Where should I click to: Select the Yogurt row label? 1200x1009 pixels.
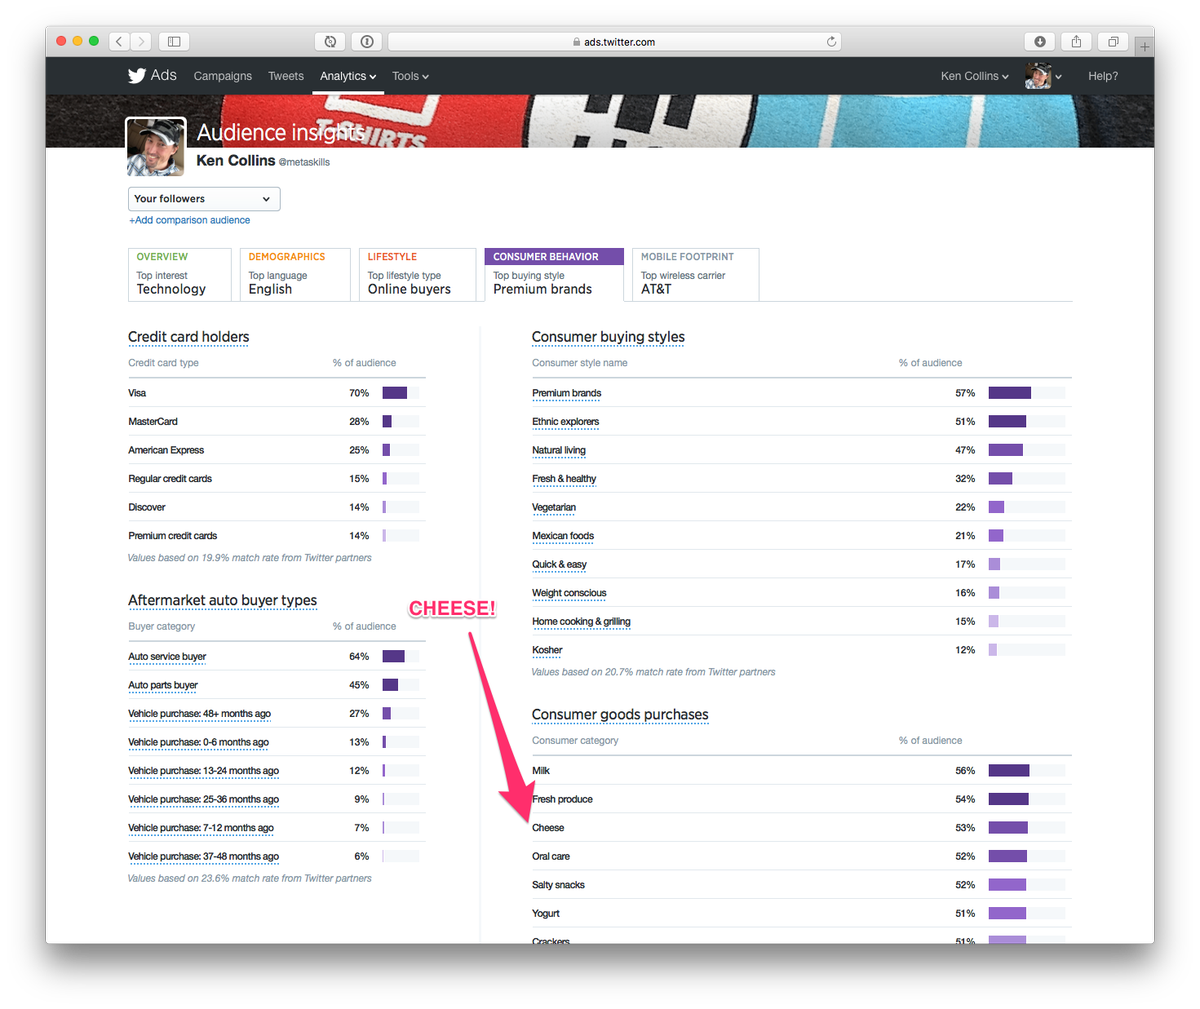tap(546, 913)
